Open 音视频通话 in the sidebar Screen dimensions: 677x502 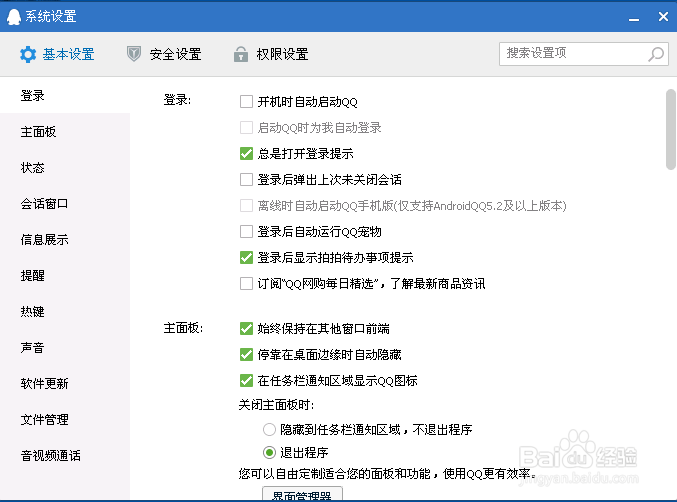pos(65,455)
